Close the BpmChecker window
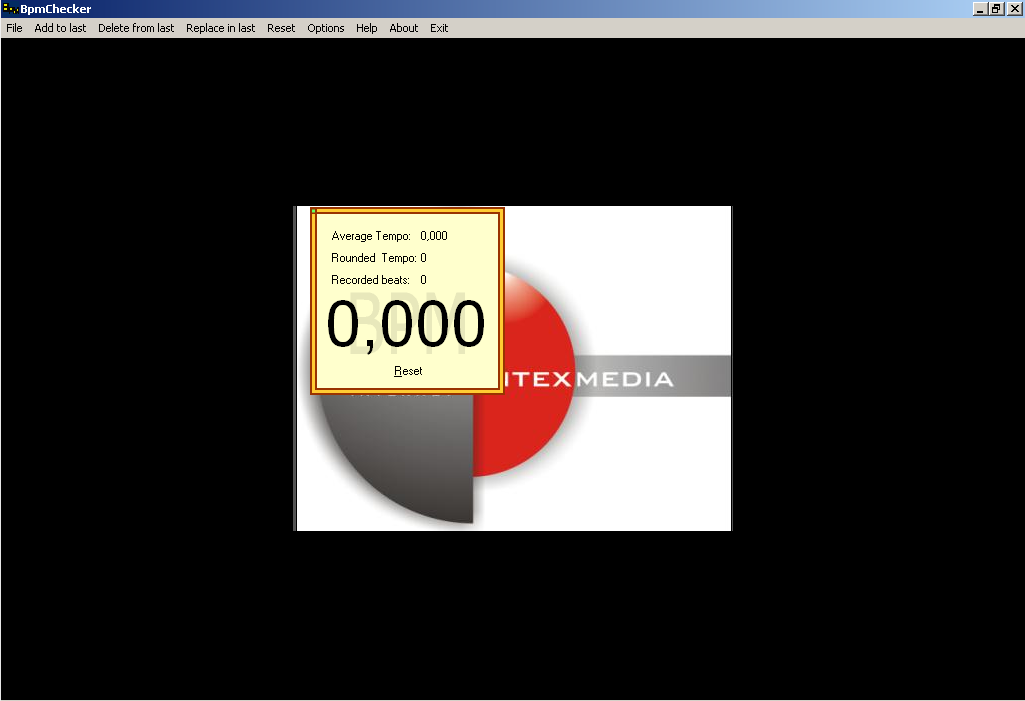 pos(1014,9)
